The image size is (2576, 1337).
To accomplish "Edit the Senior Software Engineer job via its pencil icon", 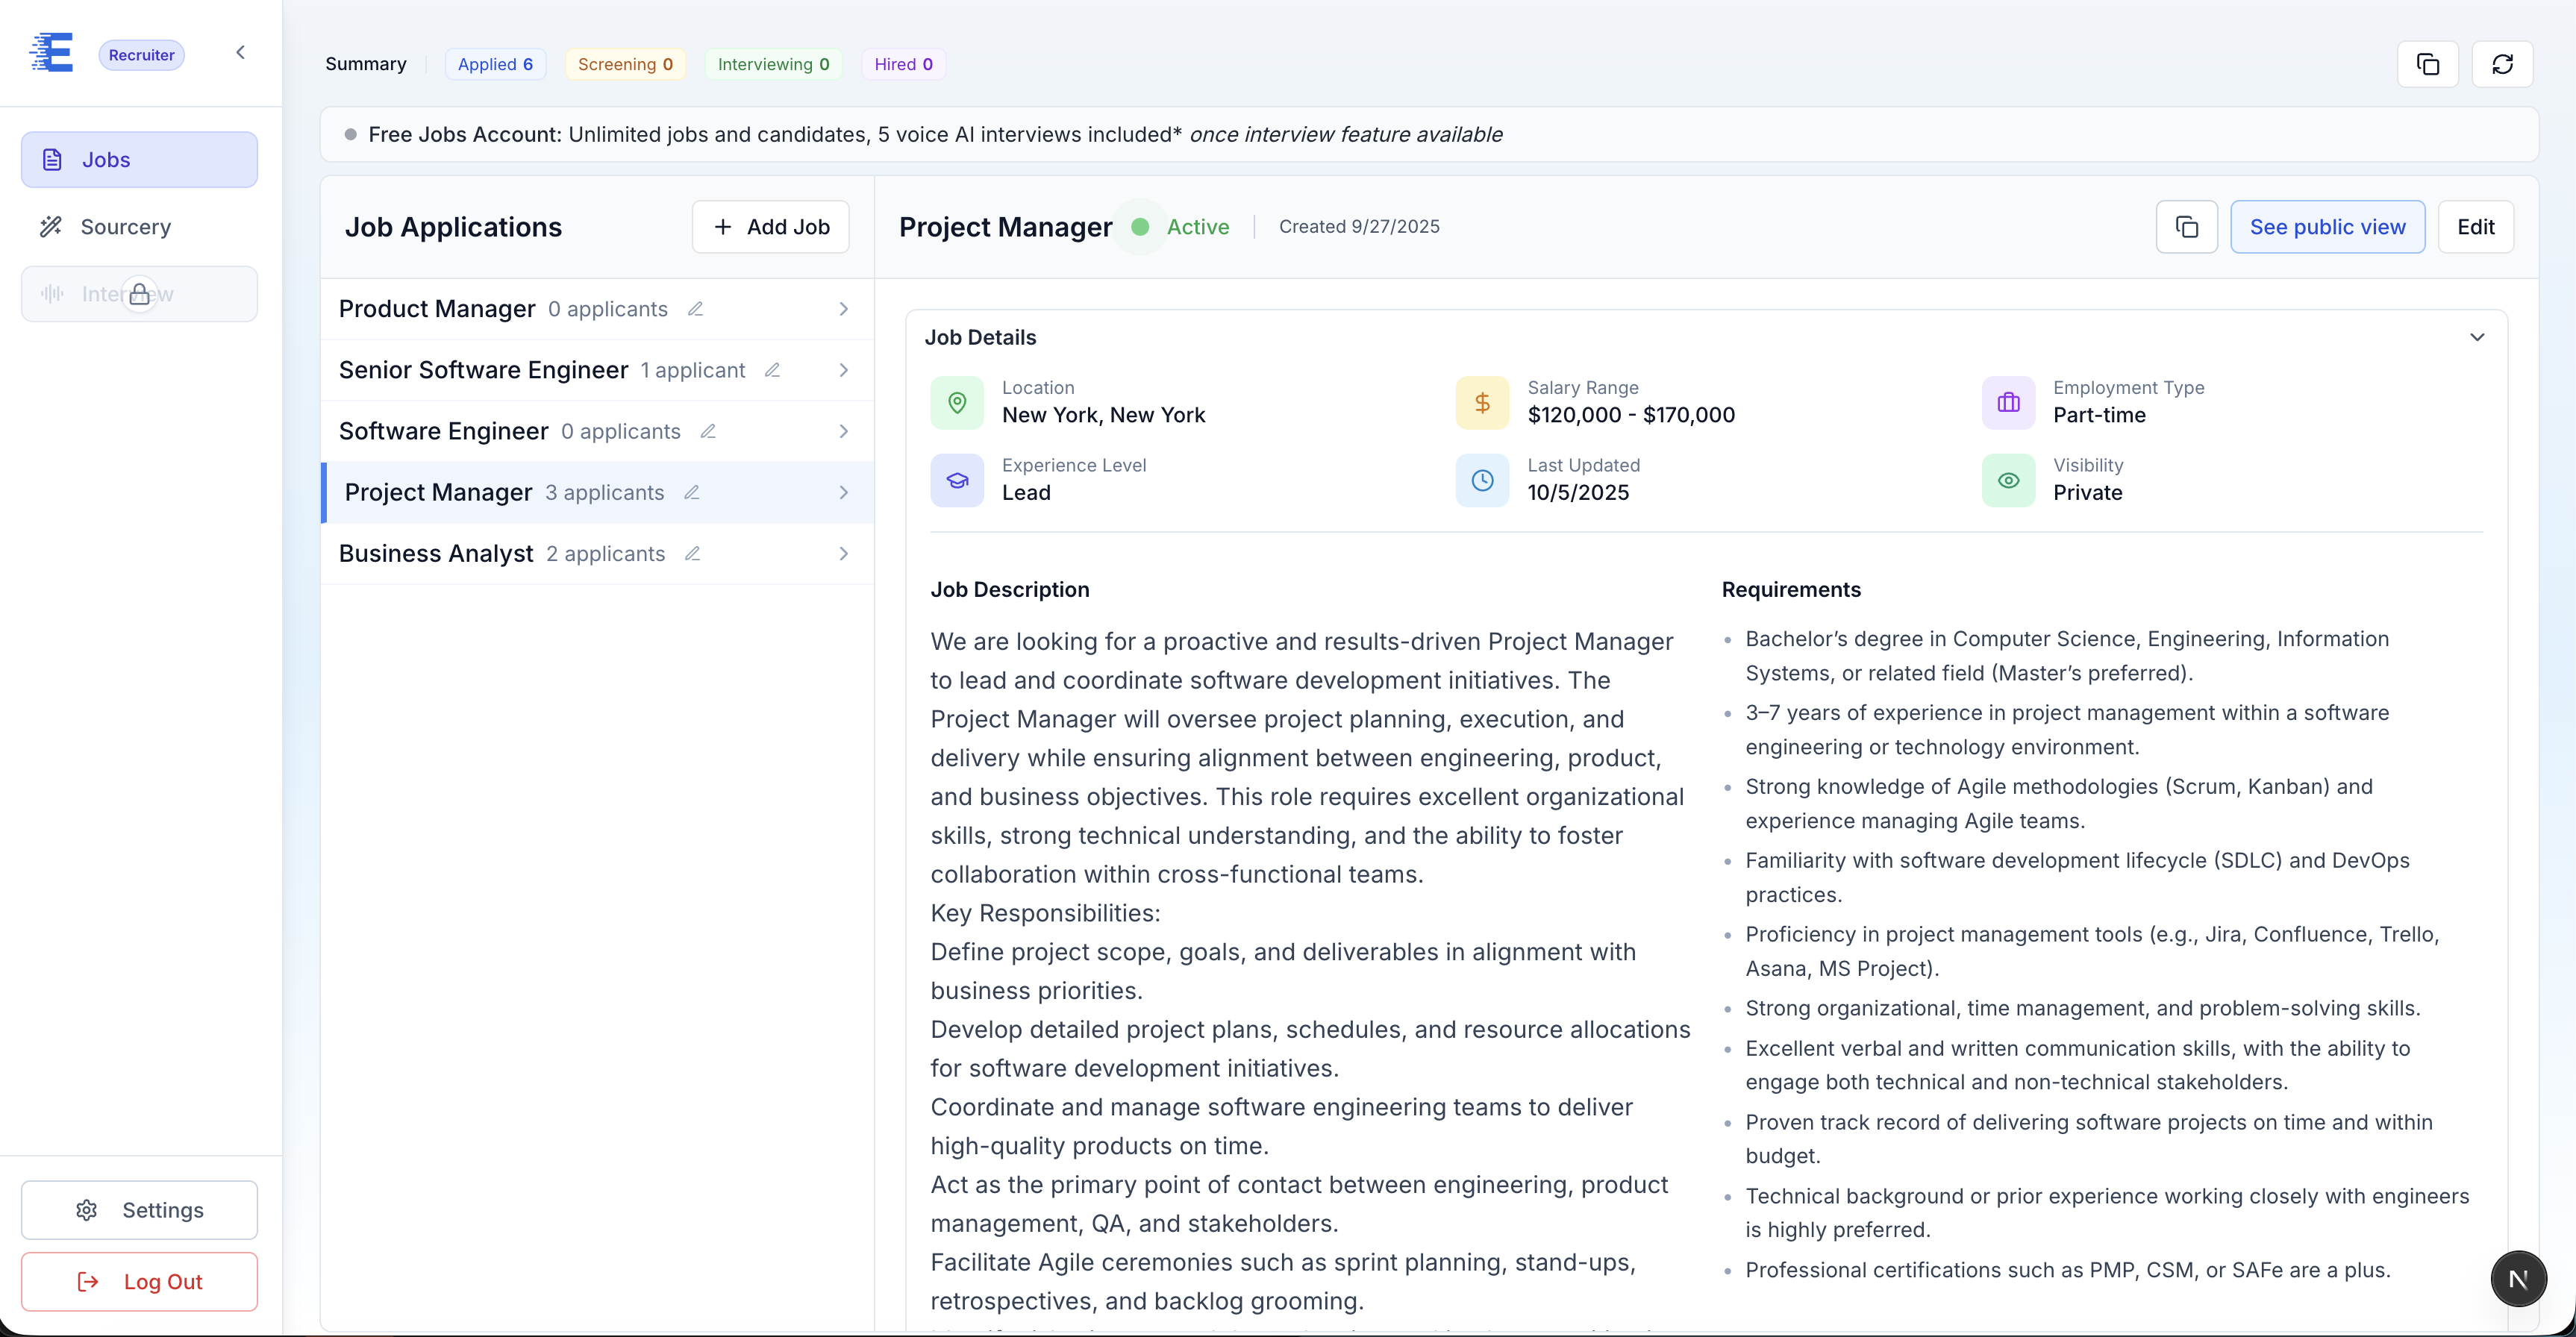I will (x=772, y=370).
